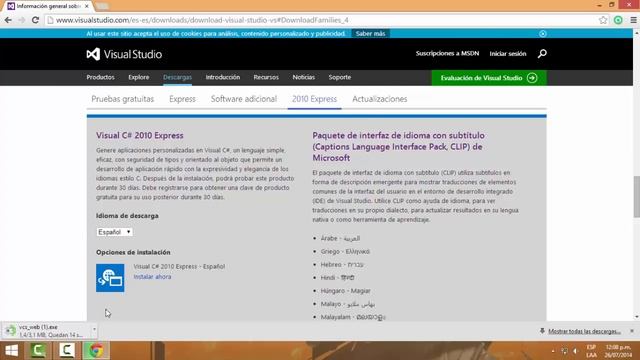Viewport: 640px width, 360px height.
Task: Click Visual C# 2010 Express - Español text
Action: 179,267
